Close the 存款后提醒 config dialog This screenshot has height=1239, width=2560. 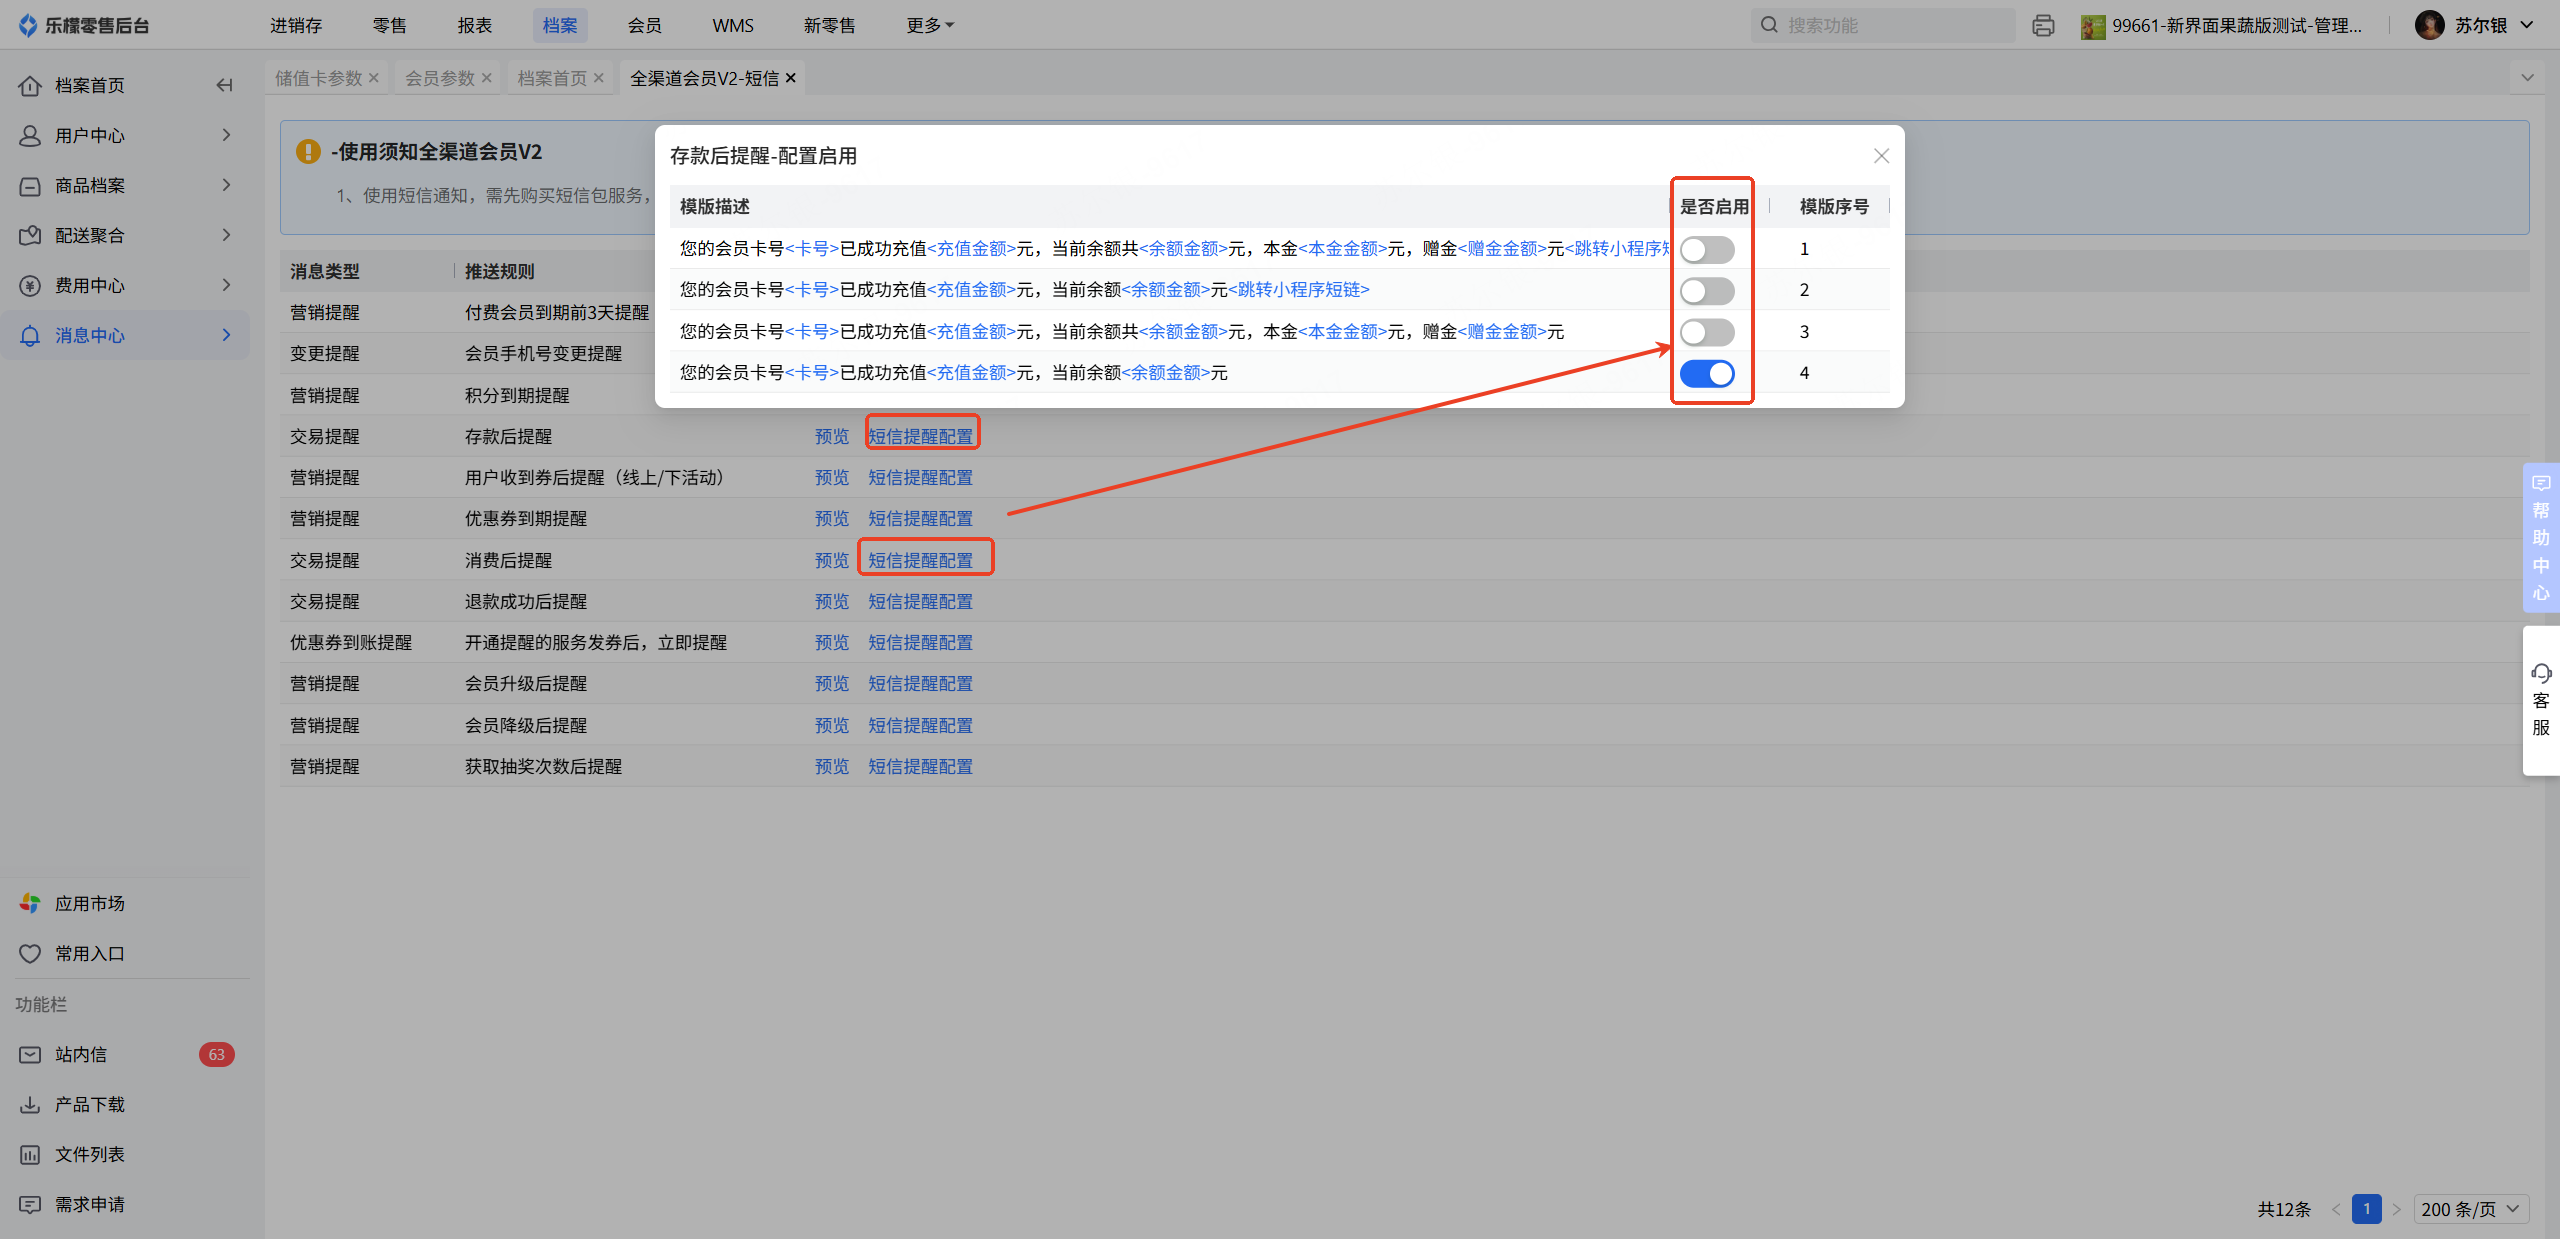point(1881,156)
